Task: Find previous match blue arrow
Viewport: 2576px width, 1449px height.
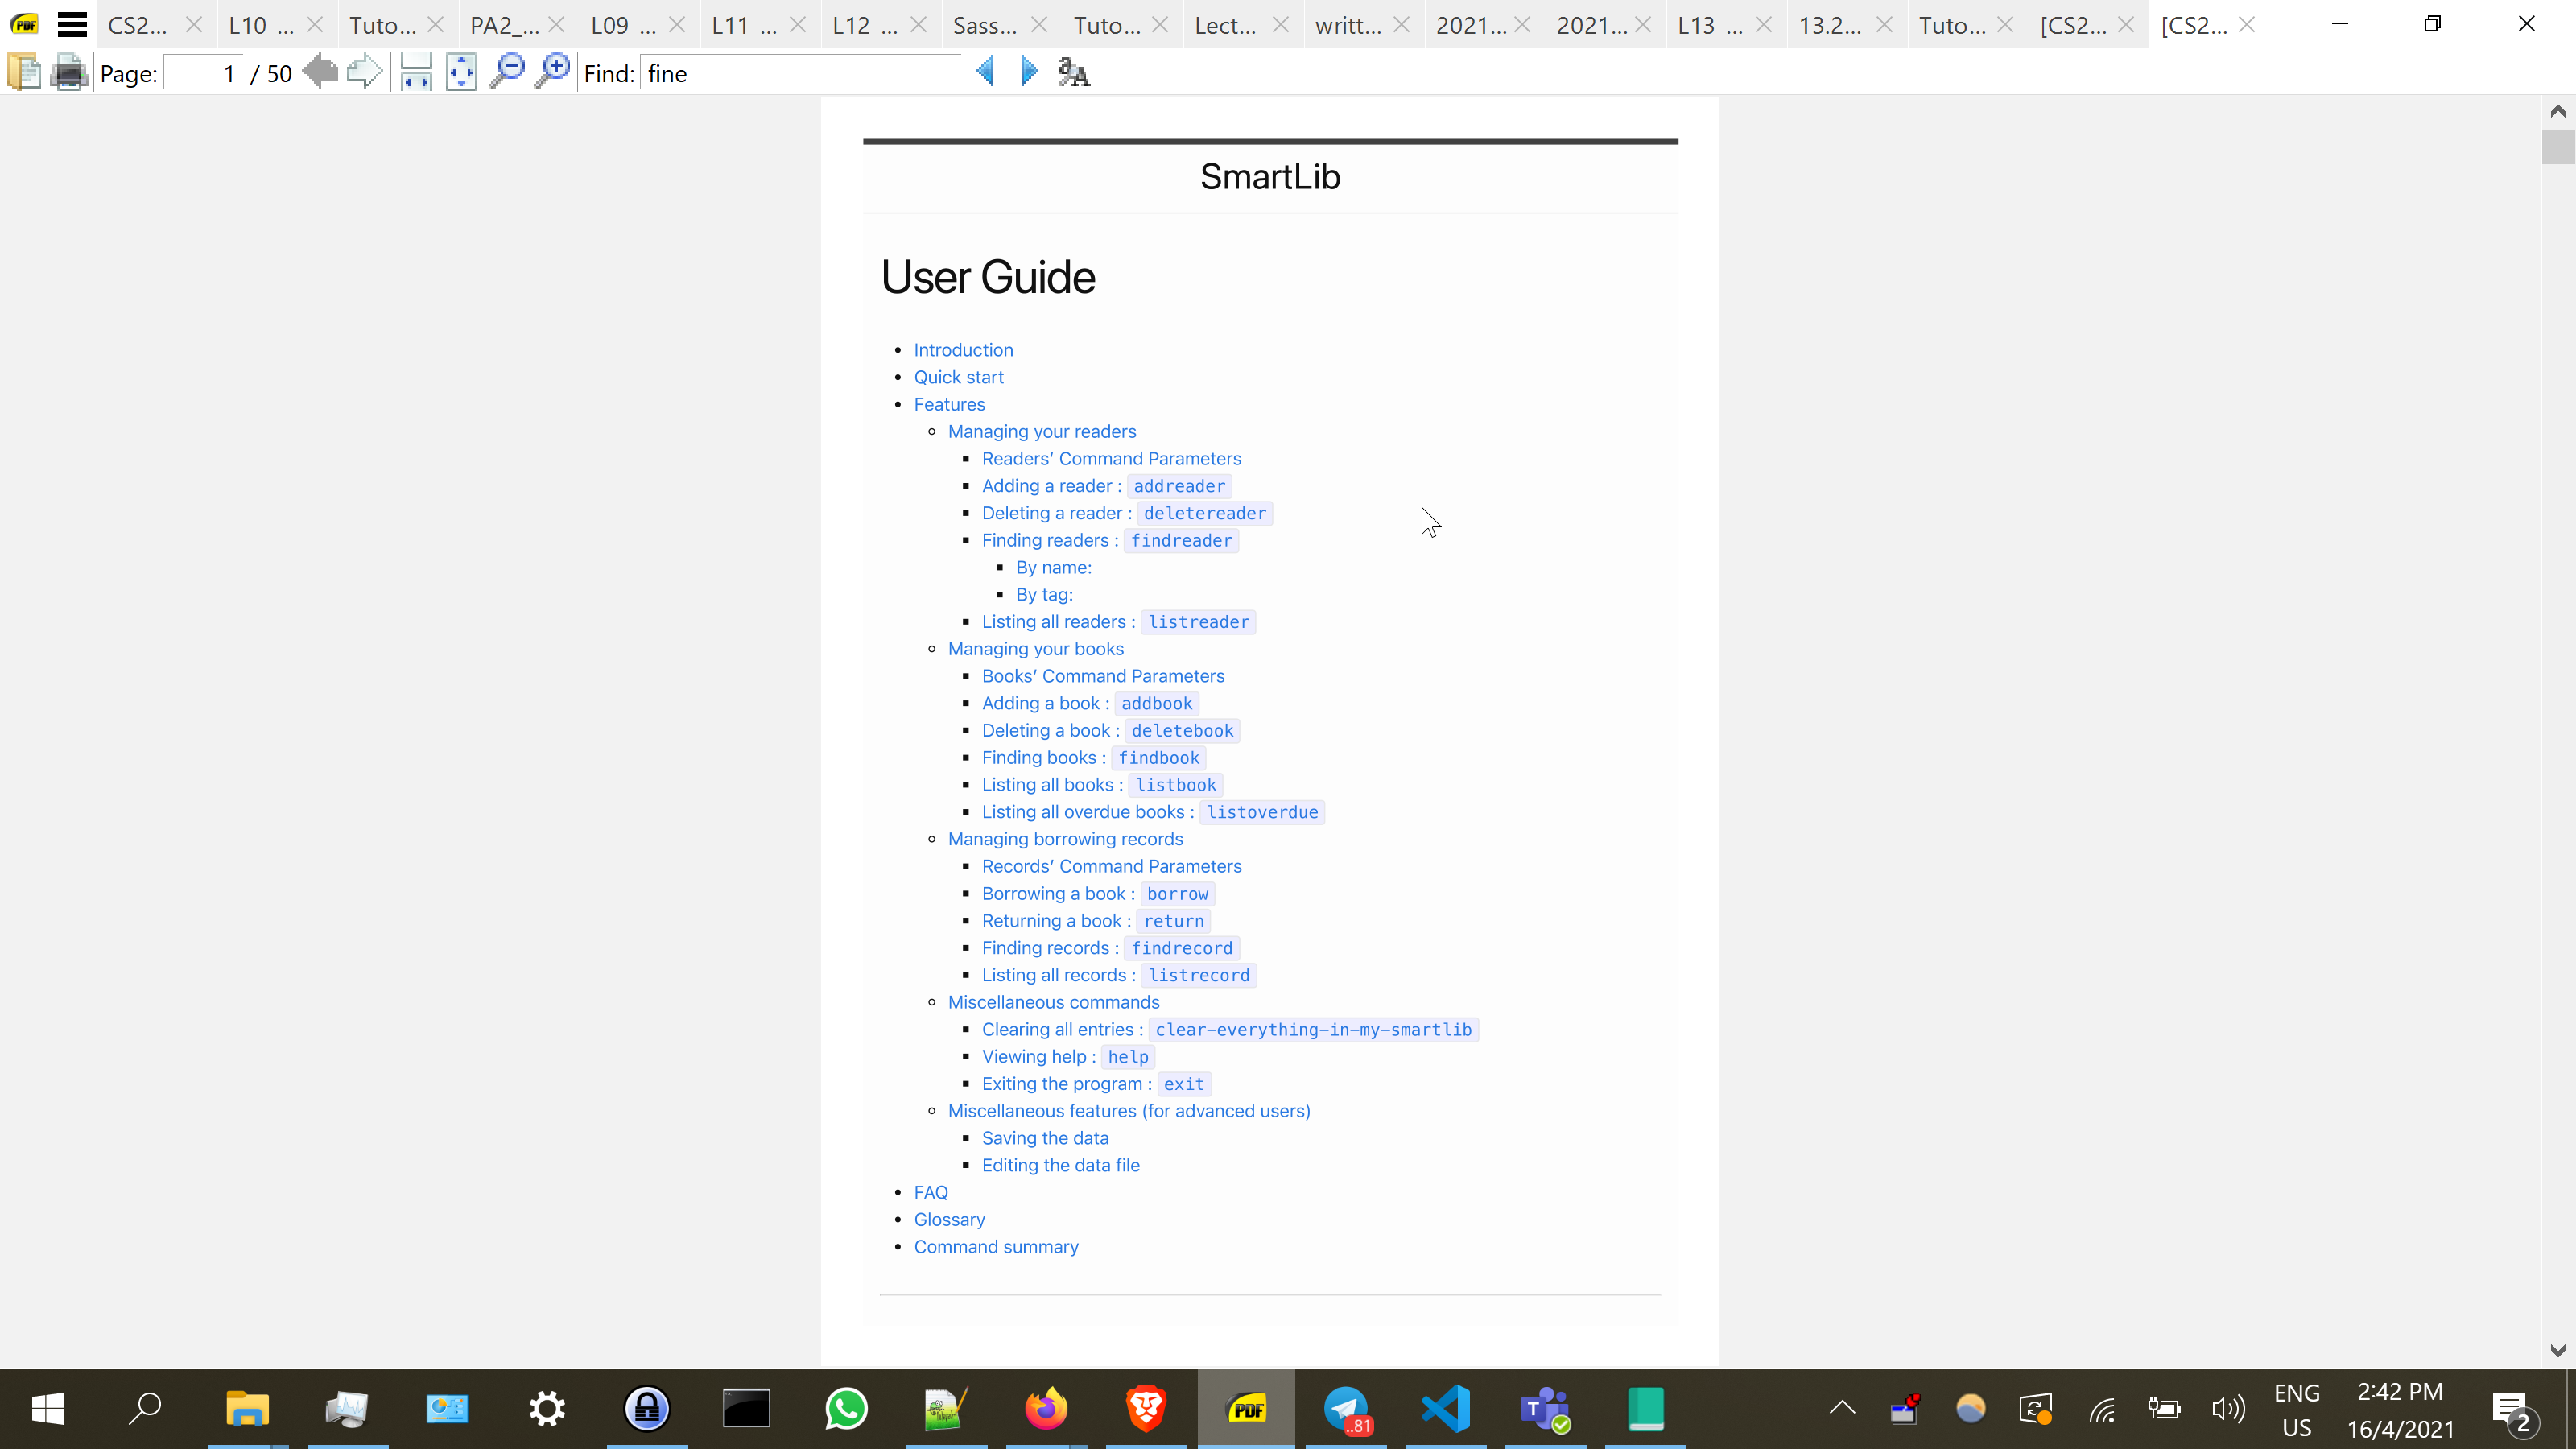Action: pos(985,73)
